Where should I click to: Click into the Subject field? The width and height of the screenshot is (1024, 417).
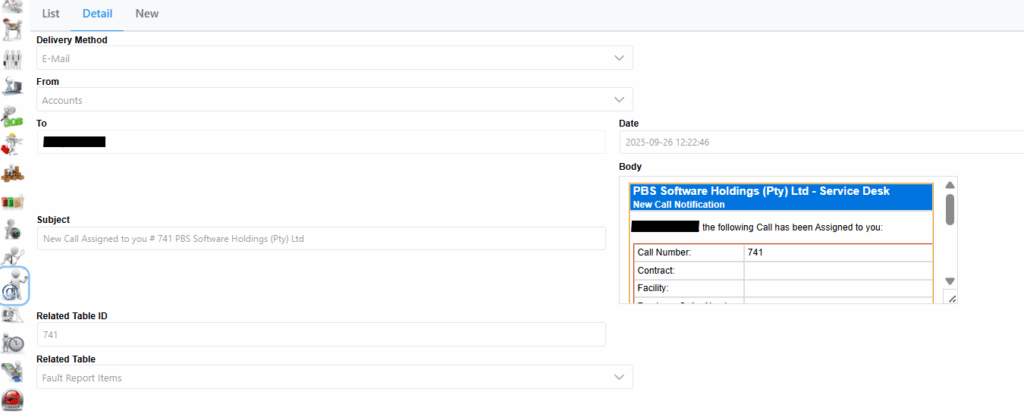(x=321, y=239)
